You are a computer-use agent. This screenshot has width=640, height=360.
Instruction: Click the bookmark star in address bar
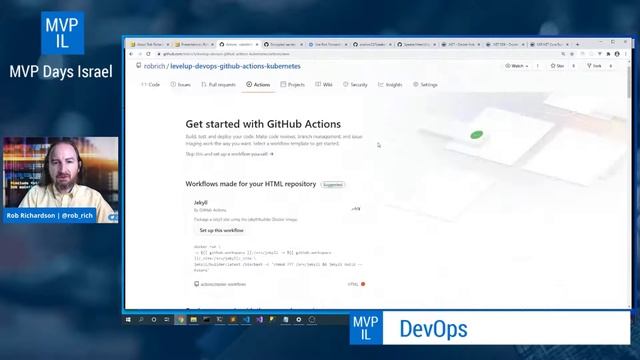click(572, 54)
